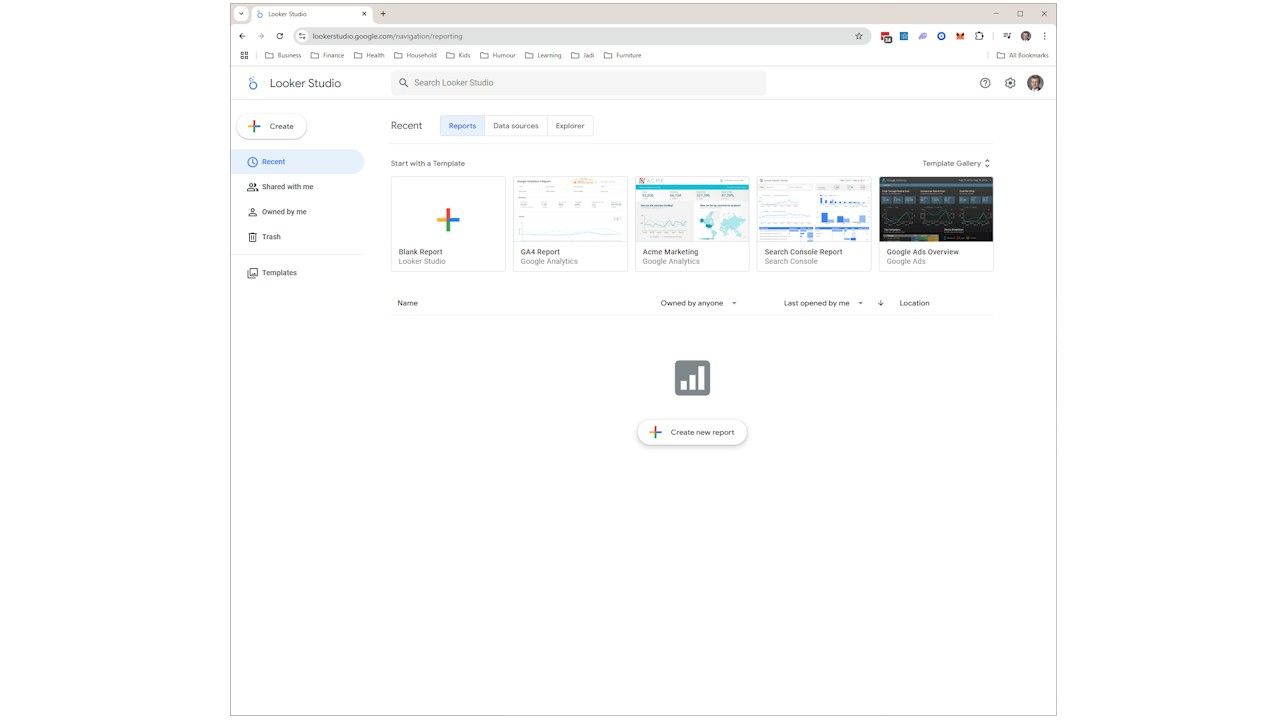Image resolution: width=1280 pixels, height=720 pixels.
Task: Open the Kids bookmarks folder
Action: pos(458,55)
